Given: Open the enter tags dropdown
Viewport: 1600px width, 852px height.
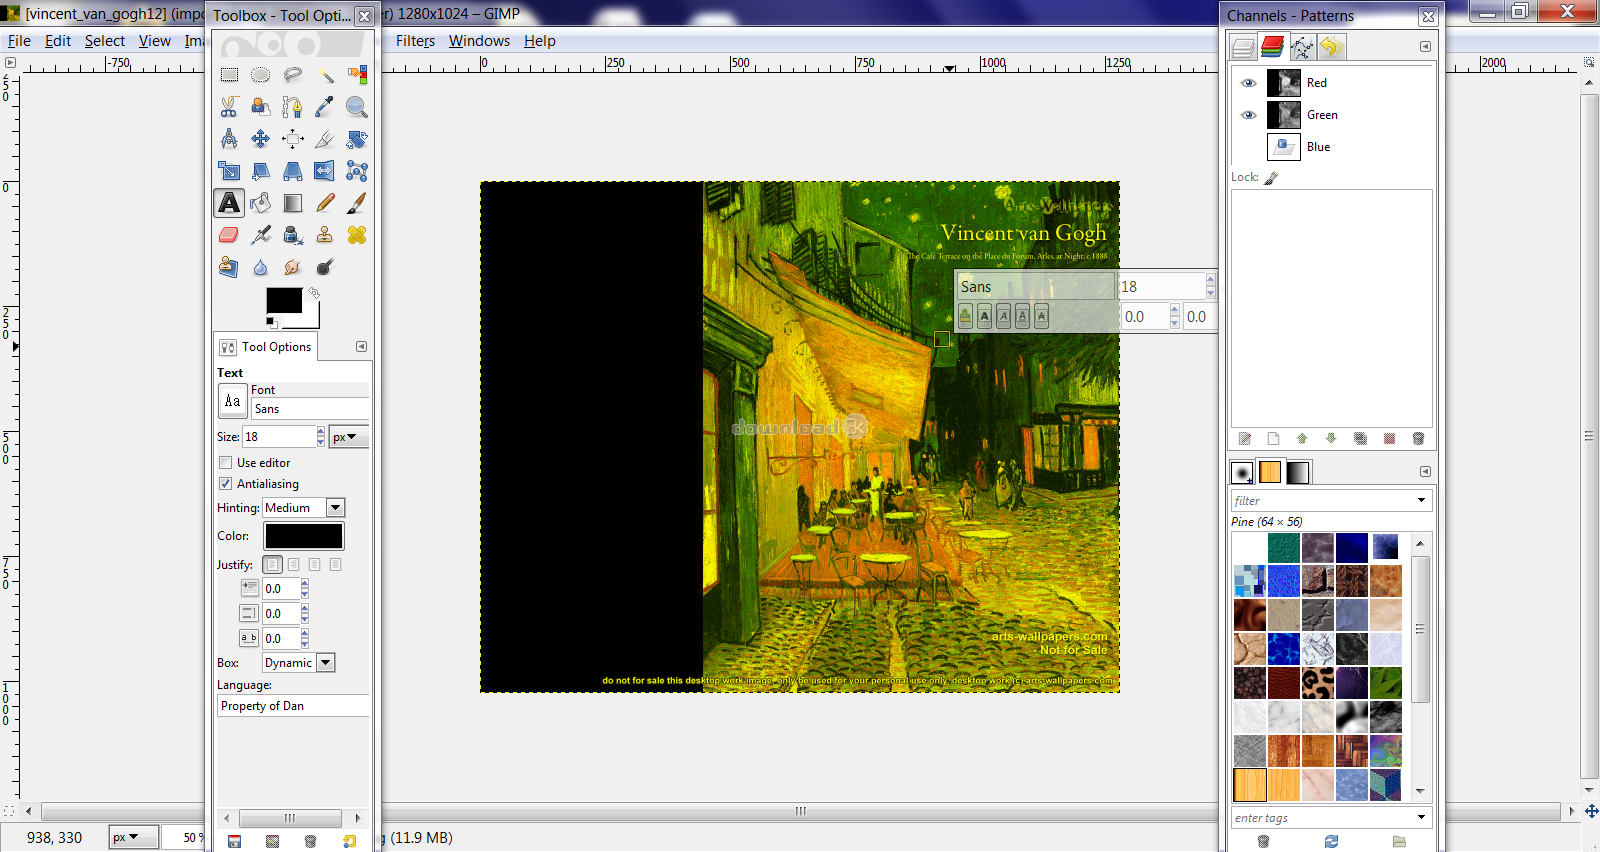Looking at the screenshot, I should coord(1421,817).
